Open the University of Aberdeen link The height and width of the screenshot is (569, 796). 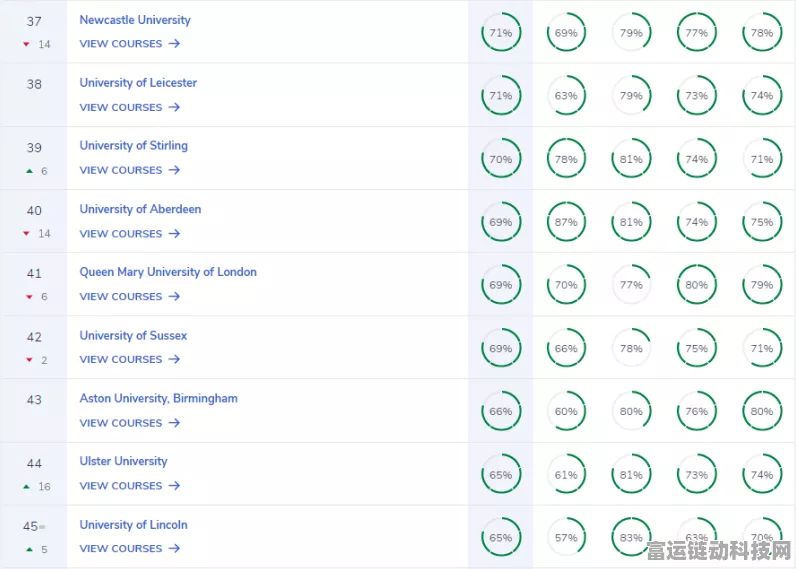[140, 209]
